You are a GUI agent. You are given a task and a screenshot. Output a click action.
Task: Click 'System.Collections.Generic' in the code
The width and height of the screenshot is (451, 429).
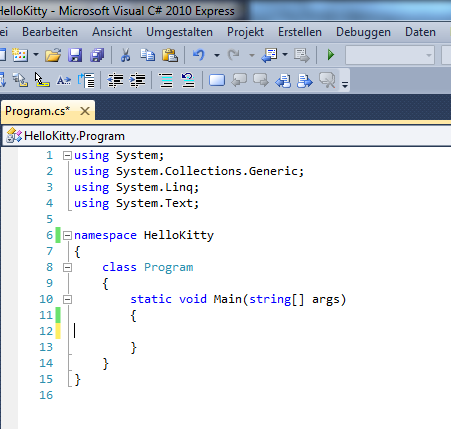(206, 171)
